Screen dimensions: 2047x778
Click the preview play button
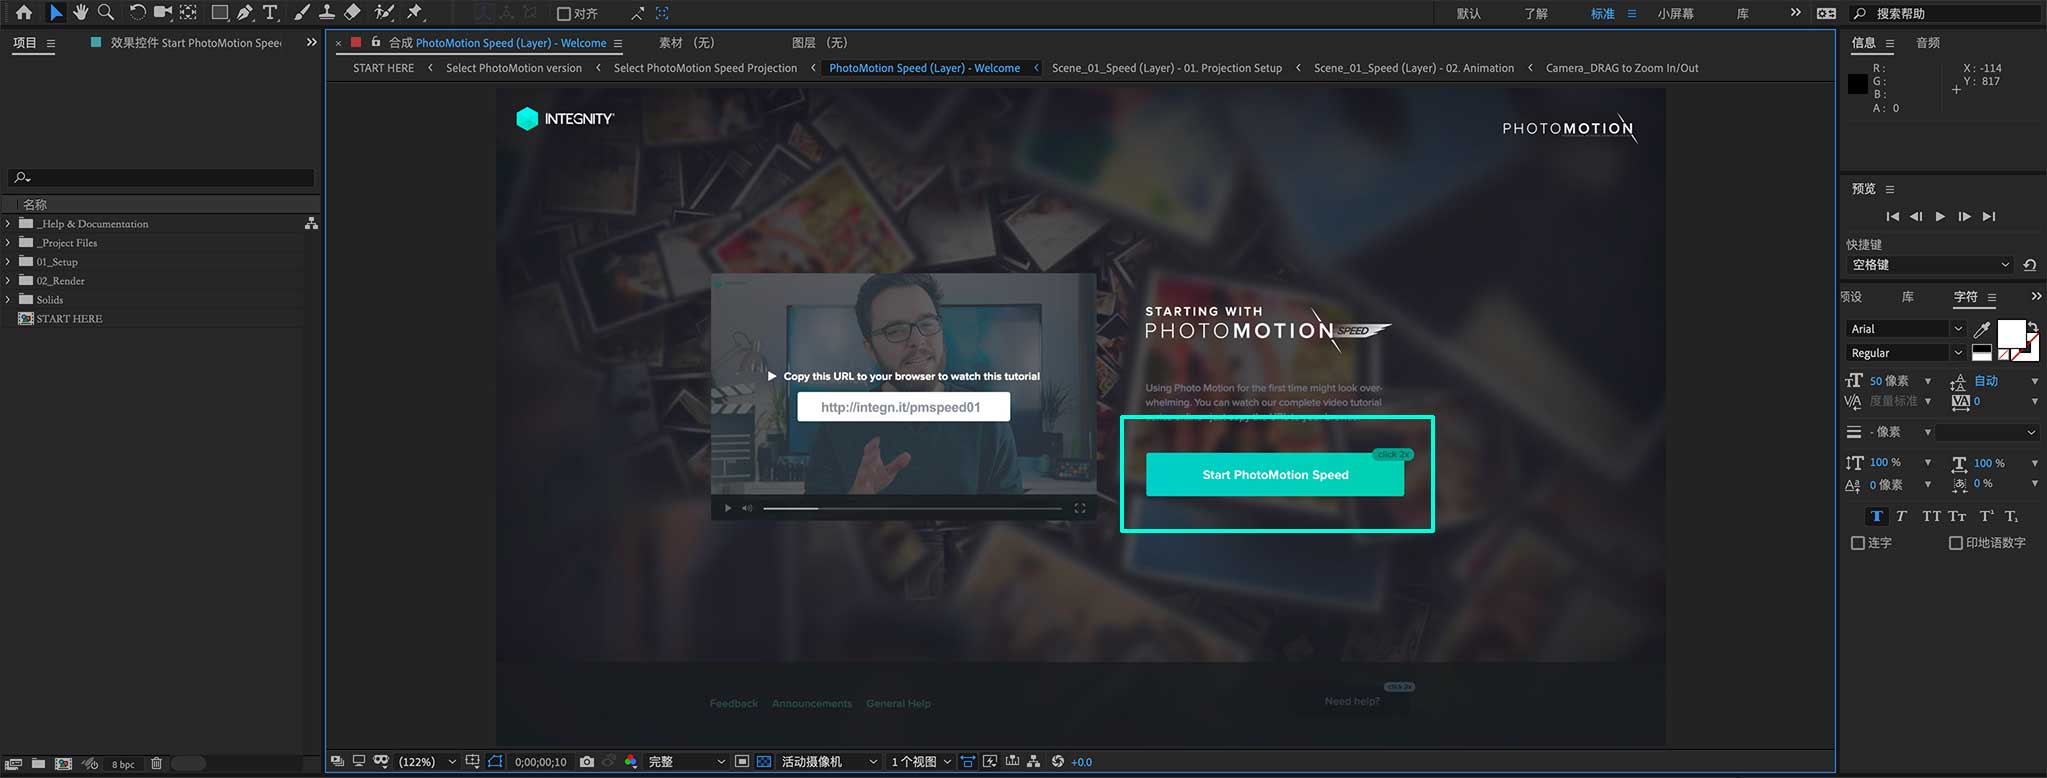coord(1940,217)
